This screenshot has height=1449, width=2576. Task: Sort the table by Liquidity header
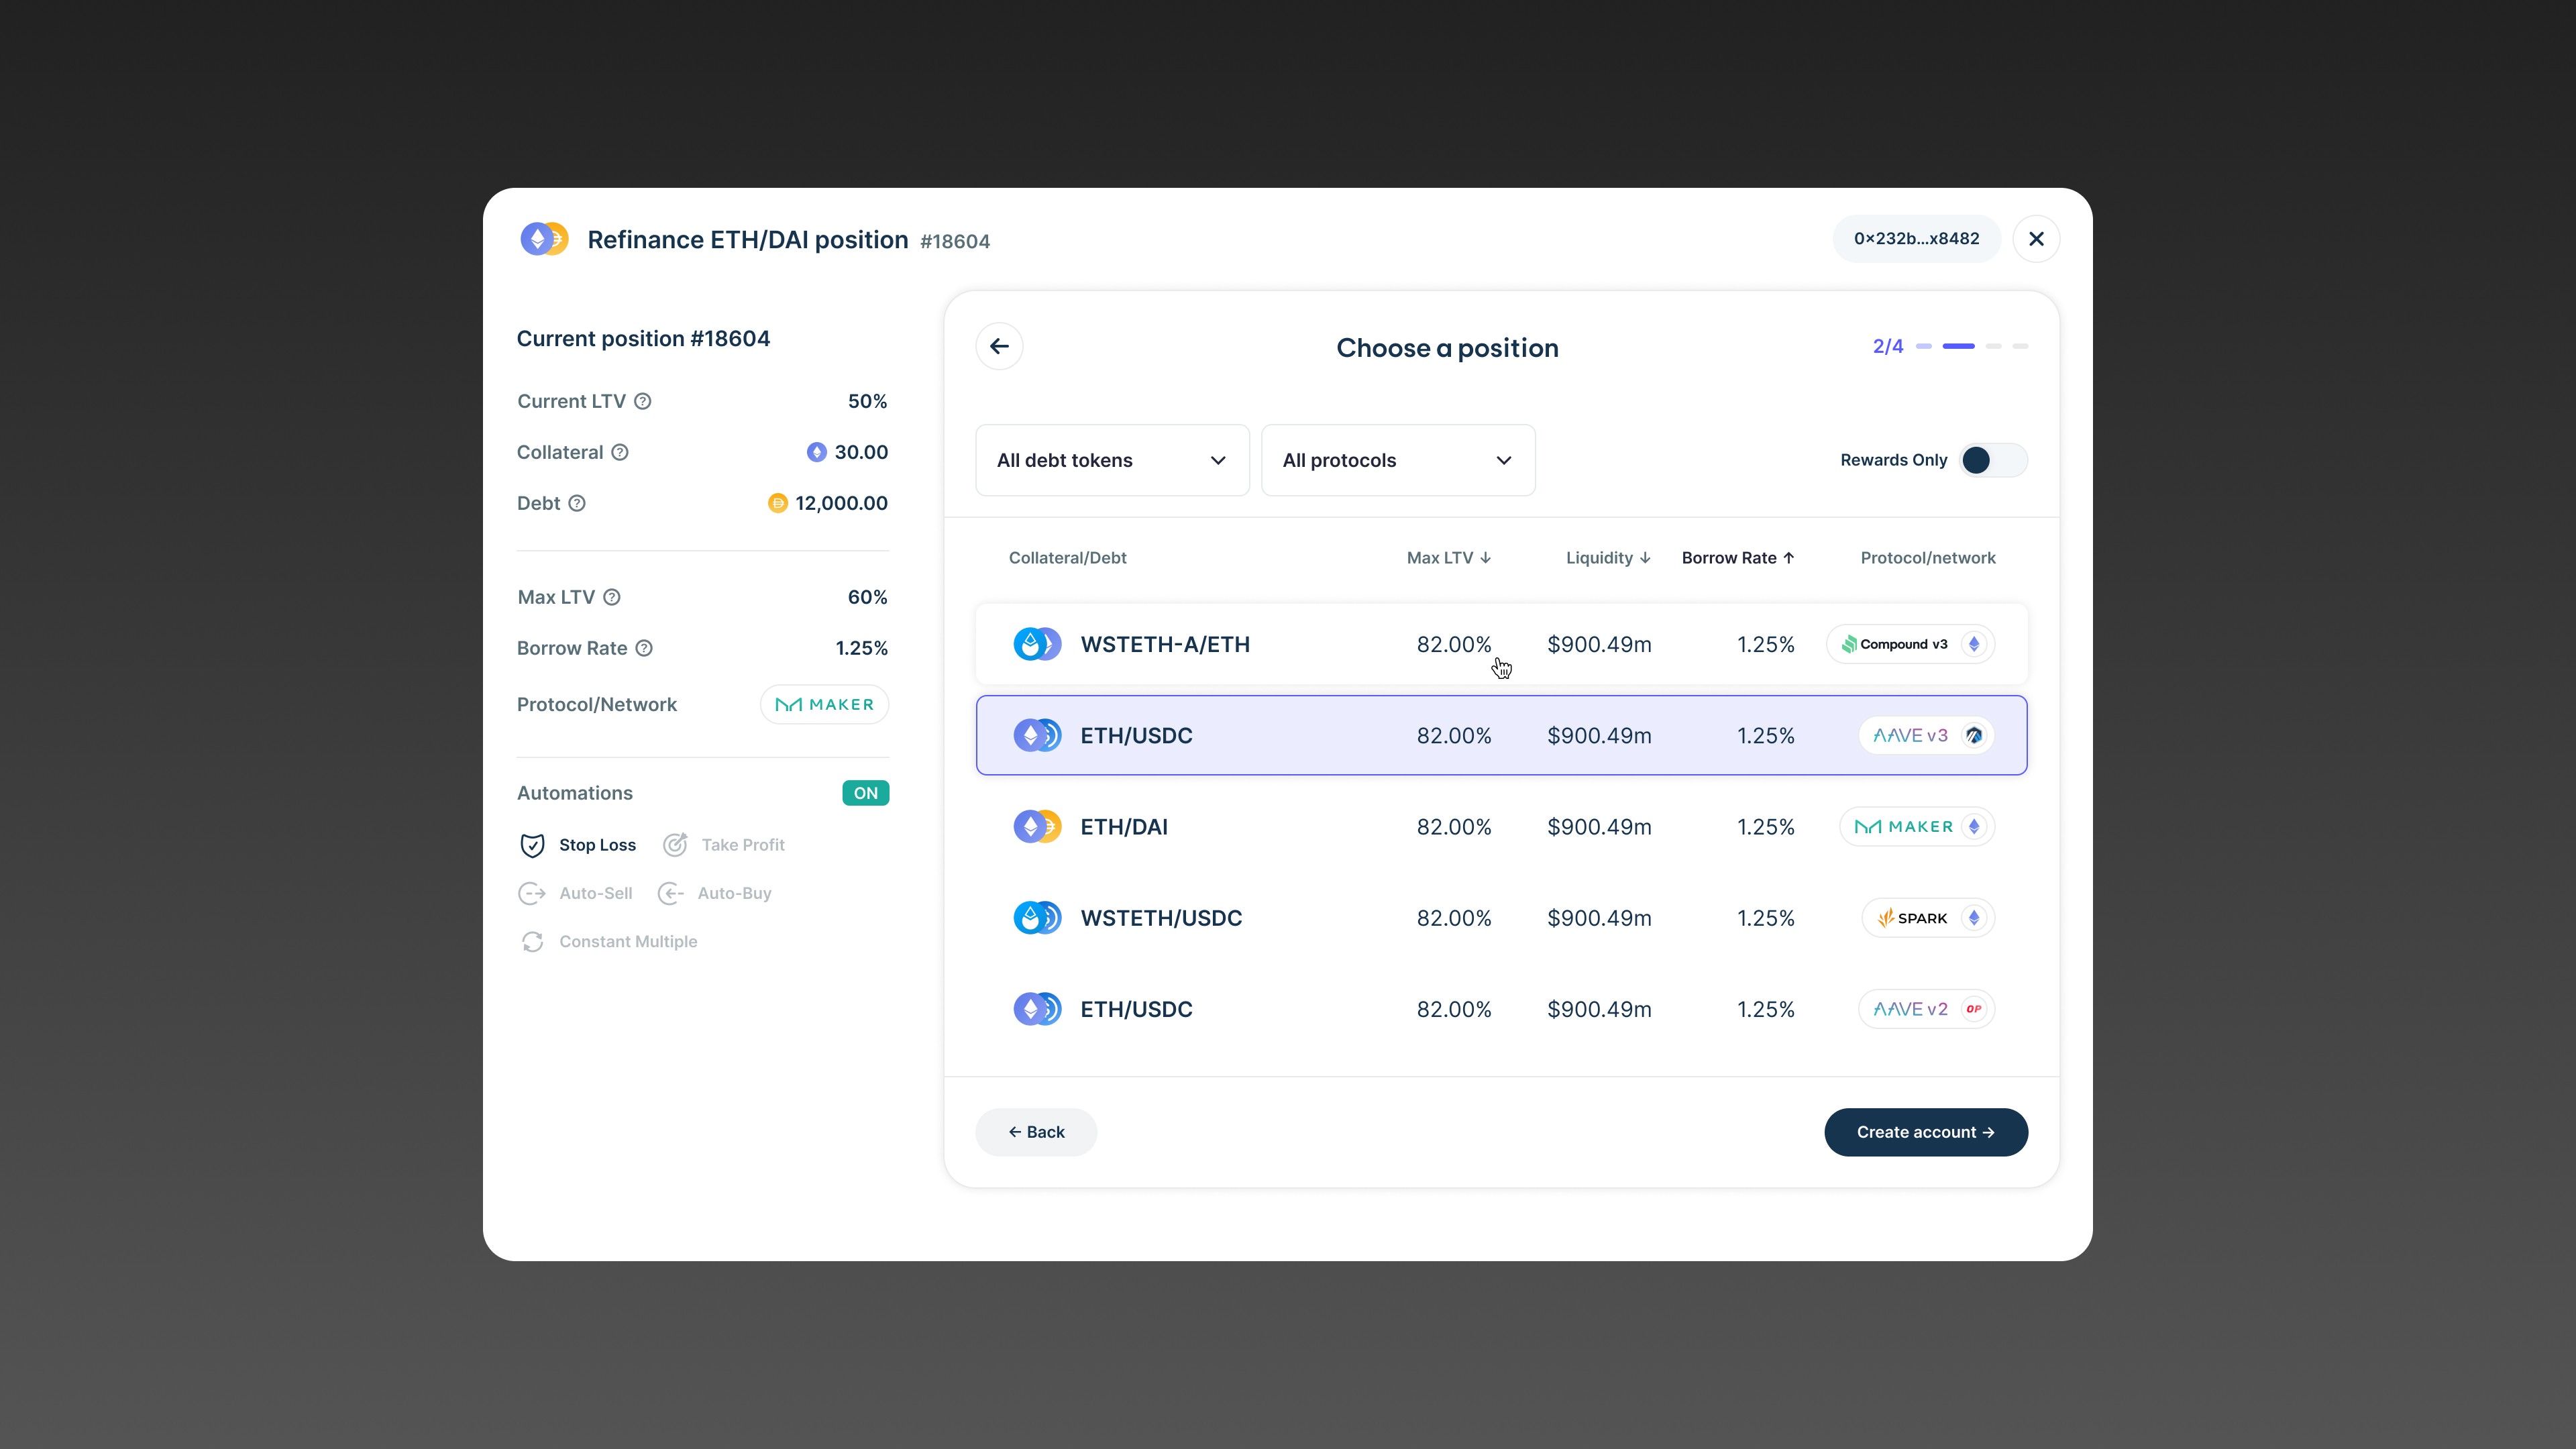click(x=1607, y=558)
